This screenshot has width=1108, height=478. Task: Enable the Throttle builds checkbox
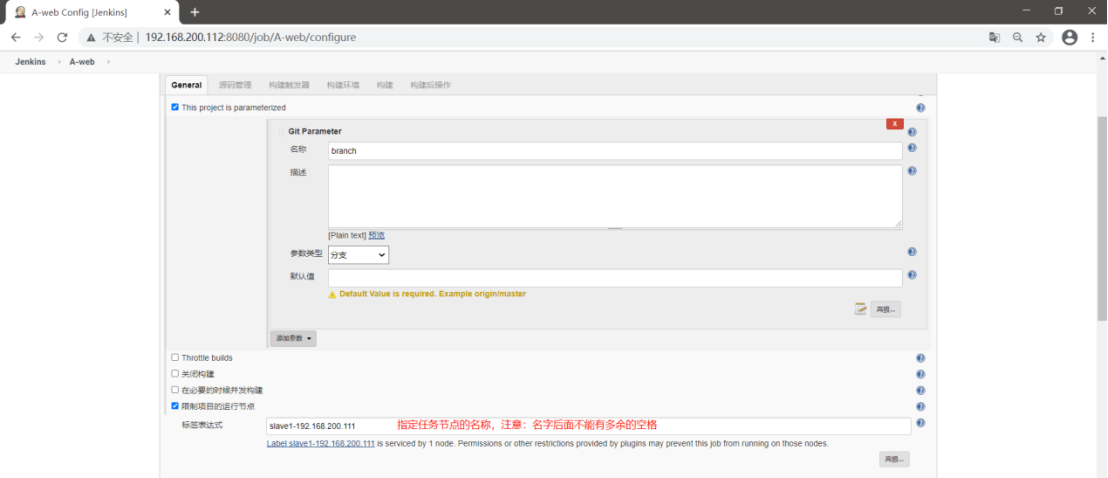(175, 357)
